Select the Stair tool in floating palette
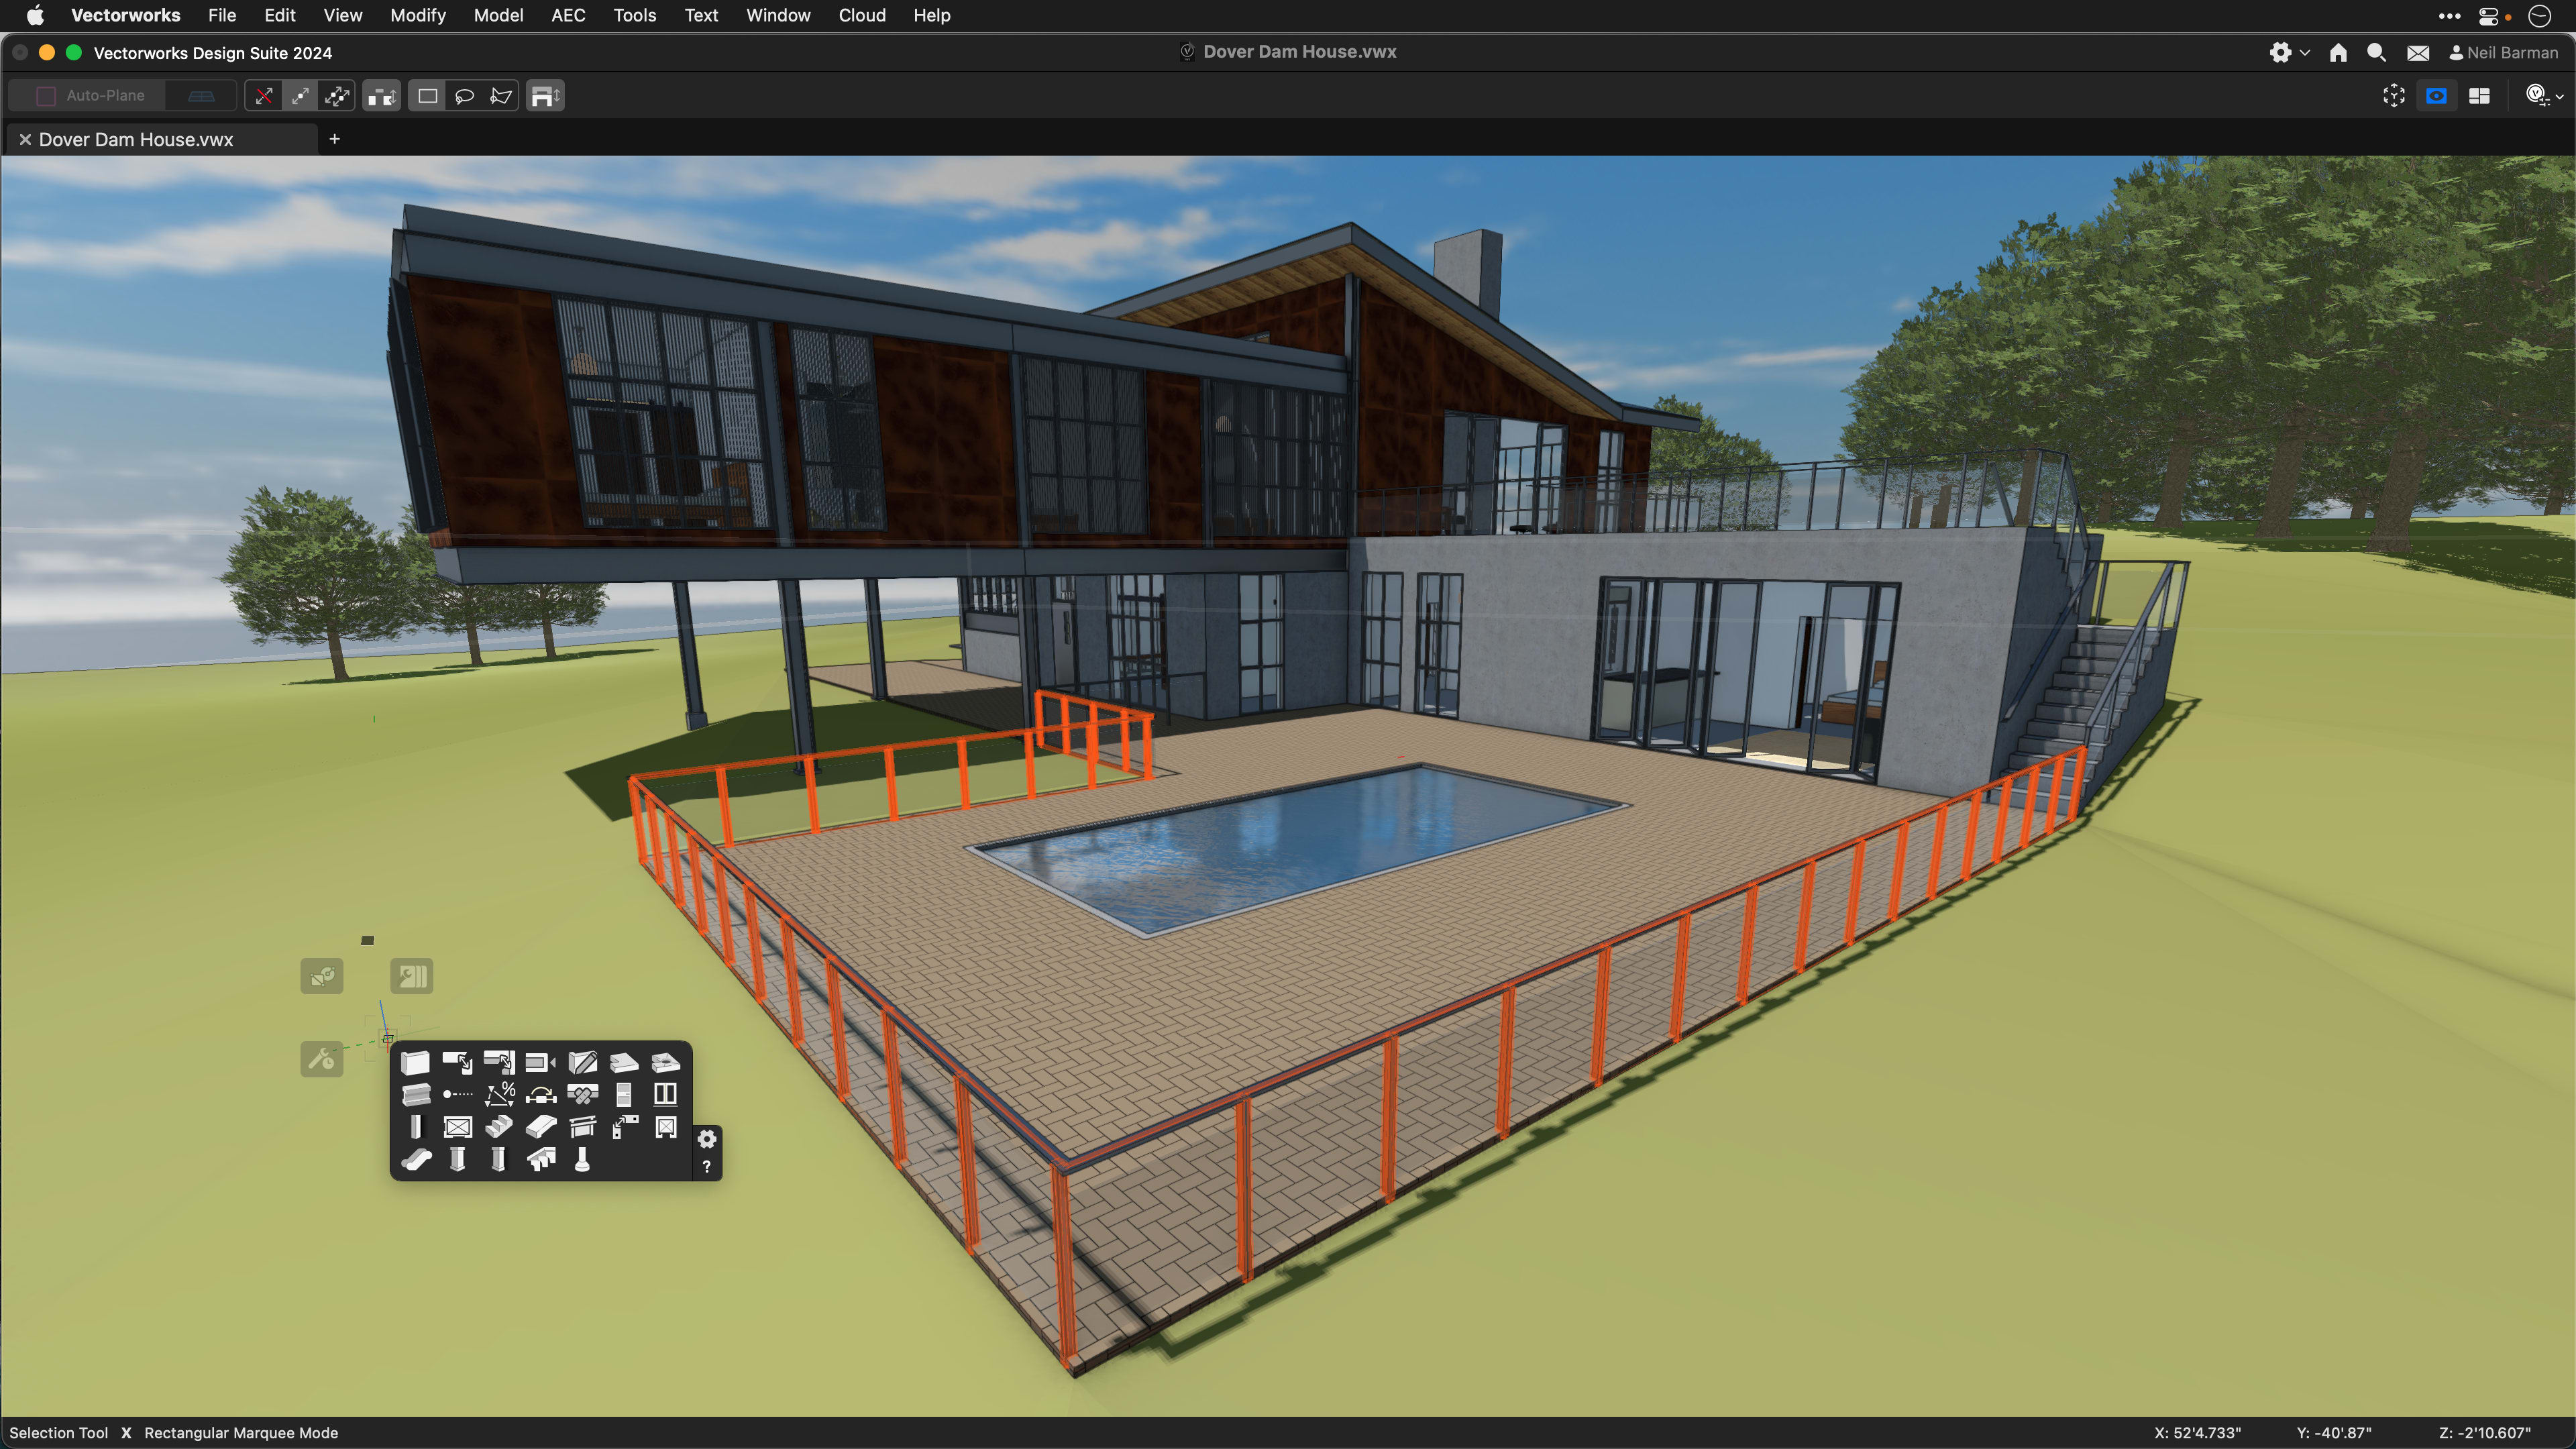The width and height of the screenshot is (2576, 1449). (x=499, y=1127)
